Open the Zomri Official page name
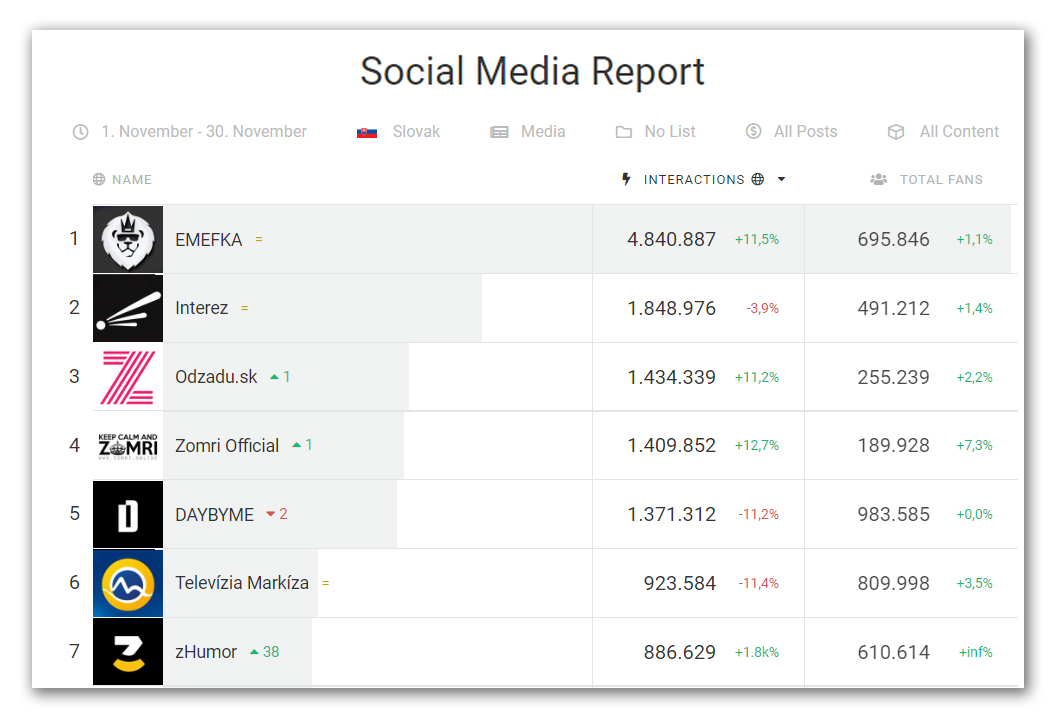 [x=227, y=446]
